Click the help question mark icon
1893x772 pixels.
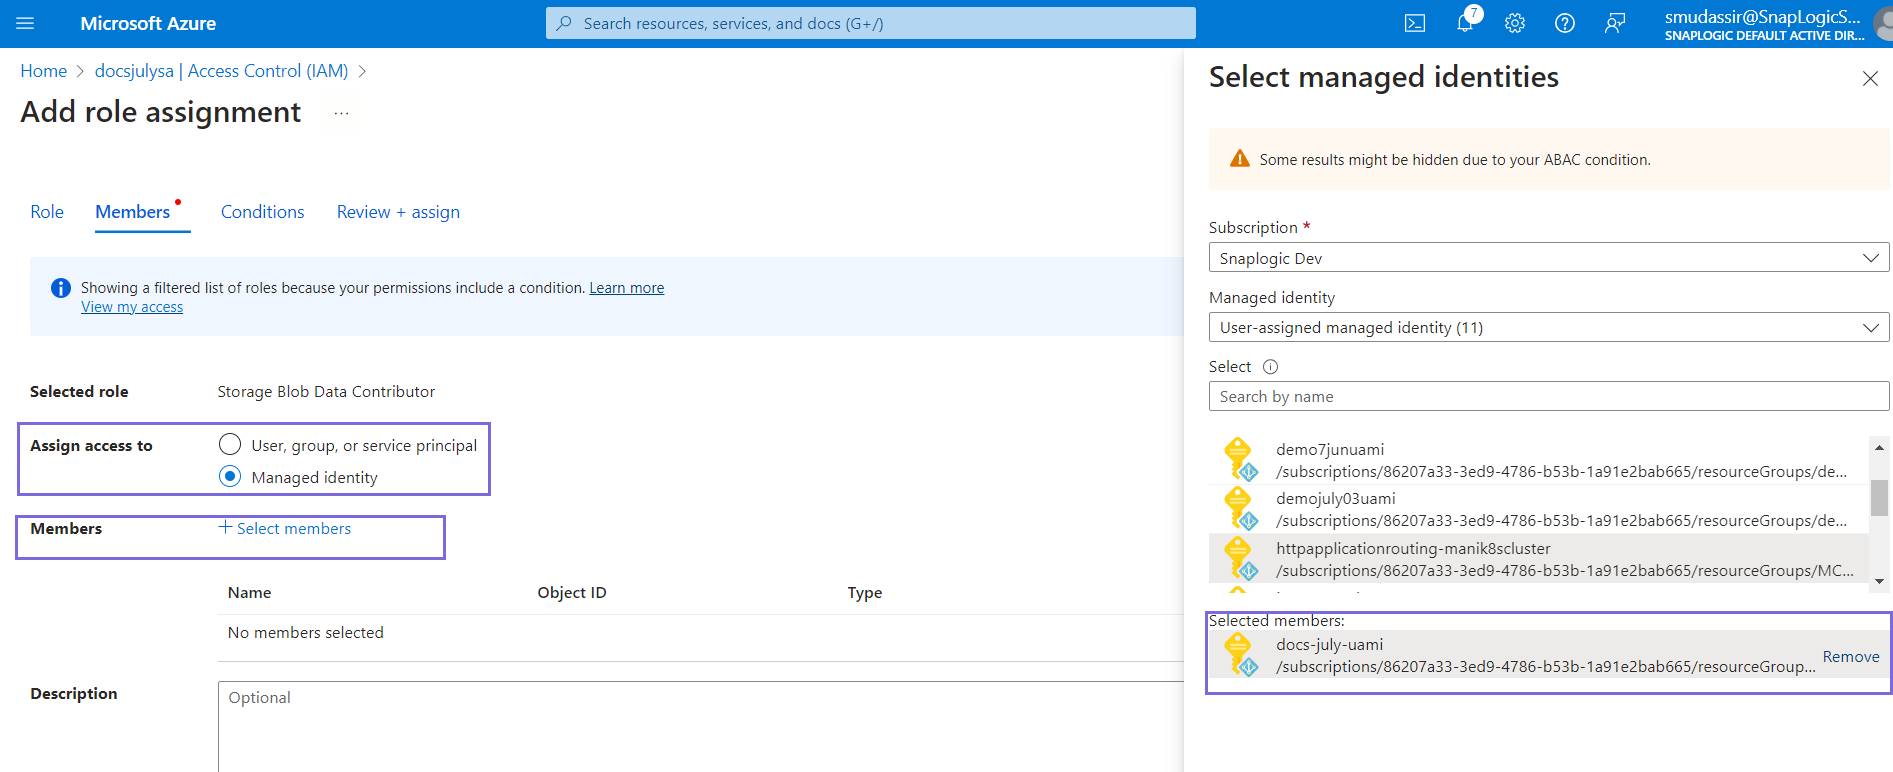pos(1565,23)
